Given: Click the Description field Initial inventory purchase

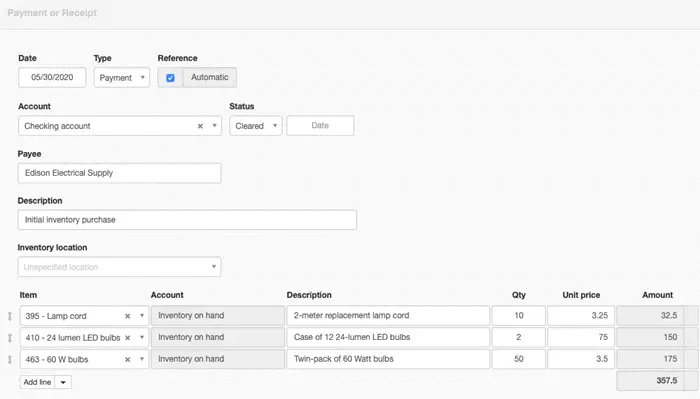Looking at the screenshot, I should click(x=187, y=220).
